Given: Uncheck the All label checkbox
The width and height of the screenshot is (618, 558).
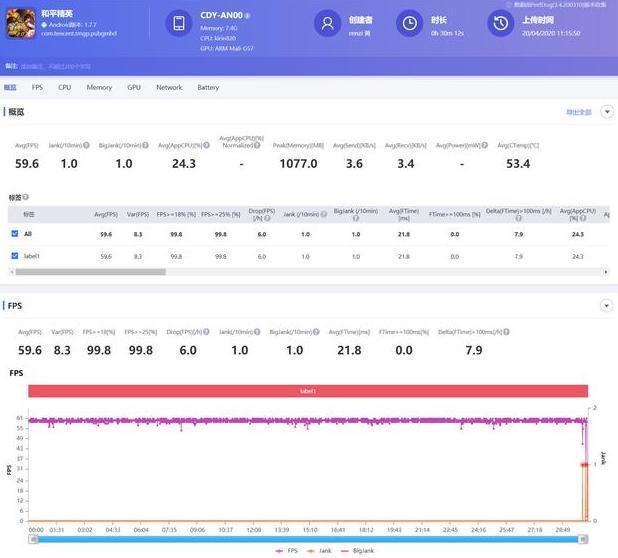Looking at the screenshot, I should pyautogui.click(x=15, y=234).
